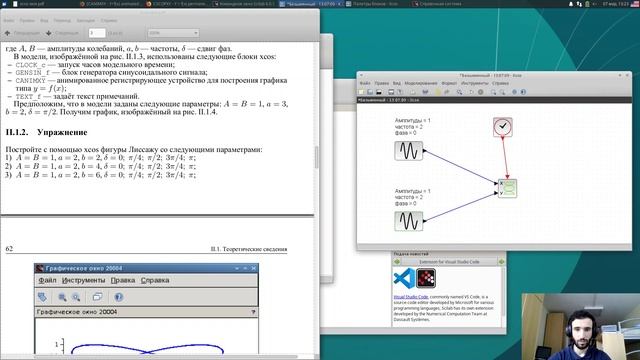Select the upper GENSIN_f sine generator block
640x360 pixels.
(409, 151)
